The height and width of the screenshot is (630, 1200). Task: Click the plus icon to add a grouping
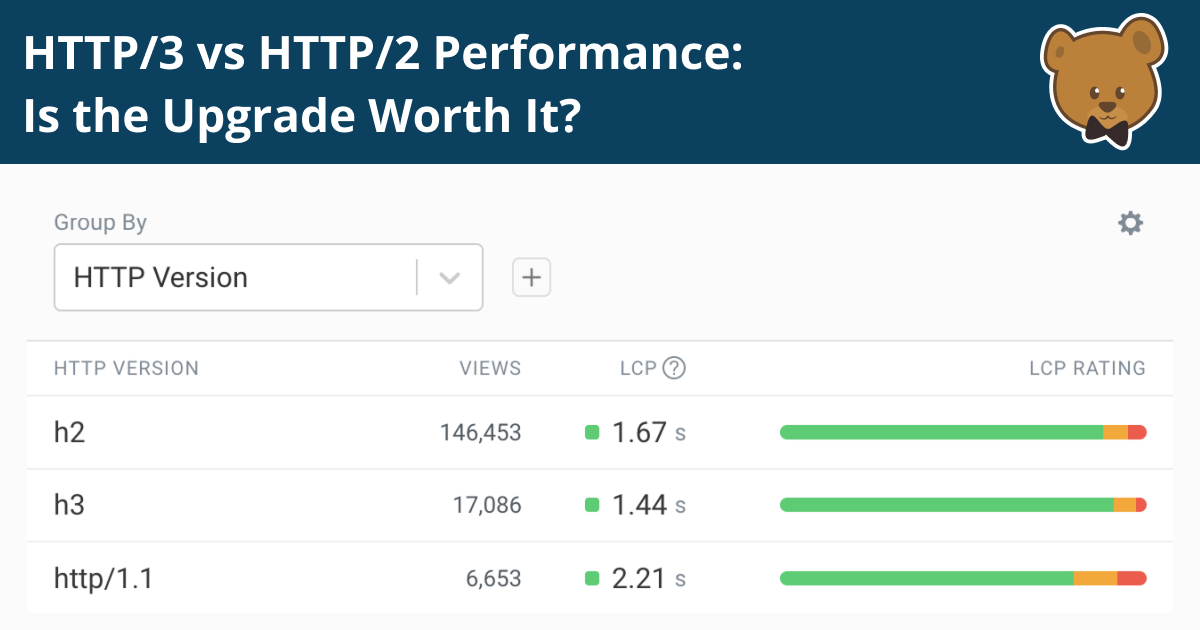[x=531, y=277]
